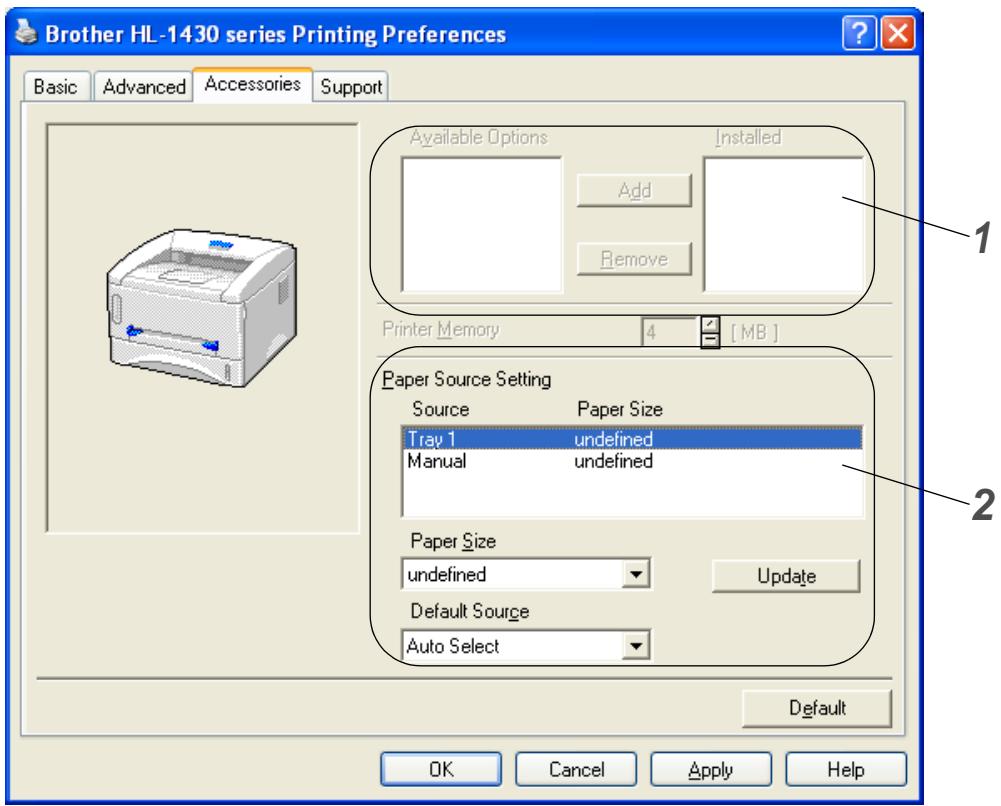Image resolution: width=1001 pixels, height=806 pixels.
Task: Open the Advanced tab
Action: point(144,86)
